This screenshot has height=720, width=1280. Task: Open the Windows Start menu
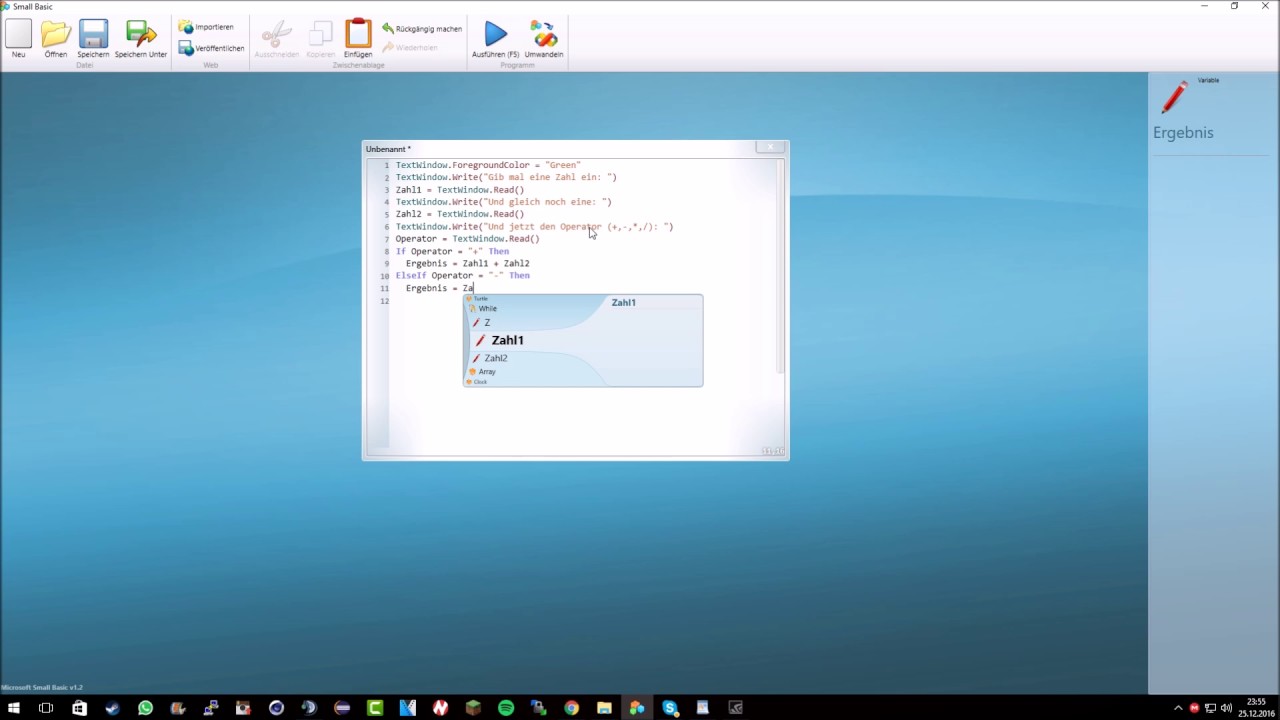coord(14,708)
